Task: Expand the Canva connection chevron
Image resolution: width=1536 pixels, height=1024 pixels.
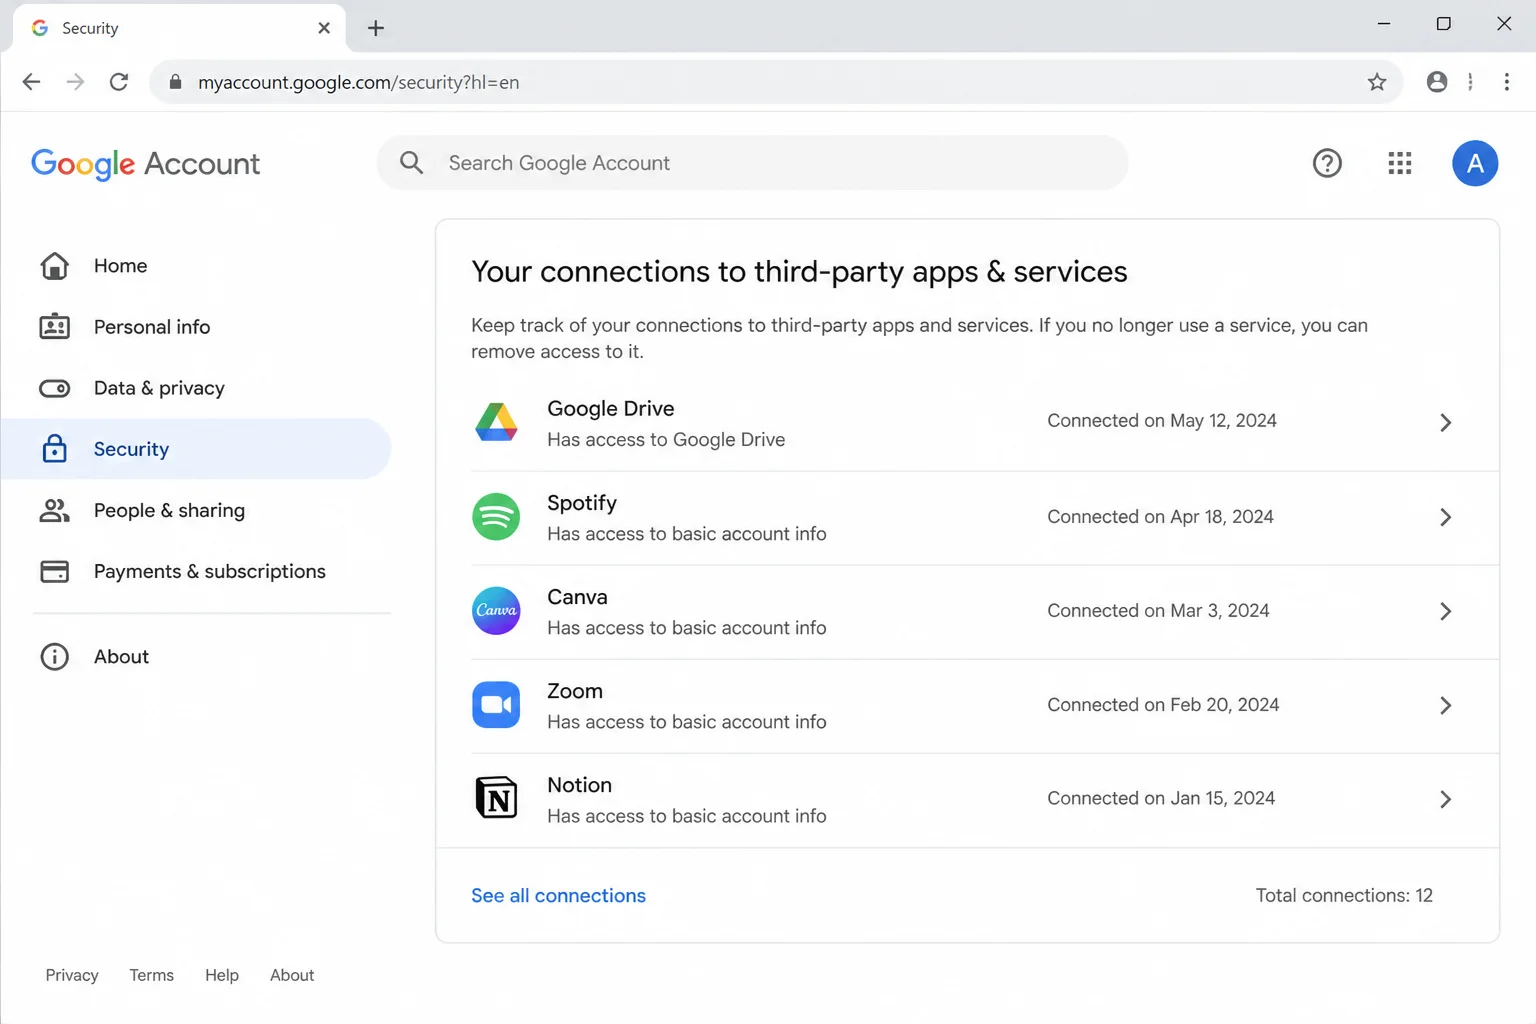Action: (x=1445, y=611)
